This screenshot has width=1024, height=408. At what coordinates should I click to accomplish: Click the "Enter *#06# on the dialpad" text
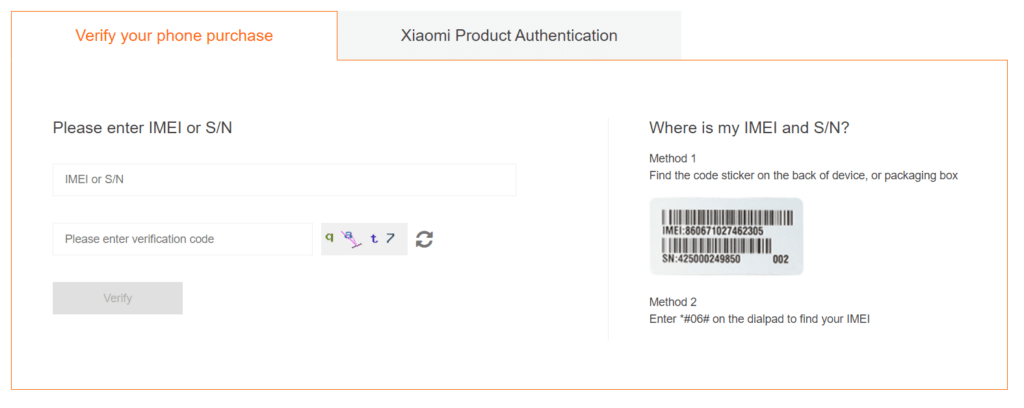759,319
